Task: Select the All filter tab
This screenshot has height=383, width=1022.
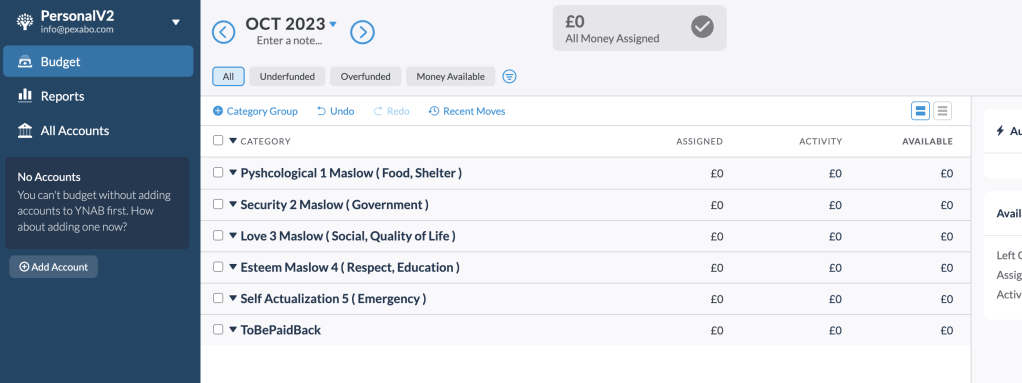Action: 228,76
